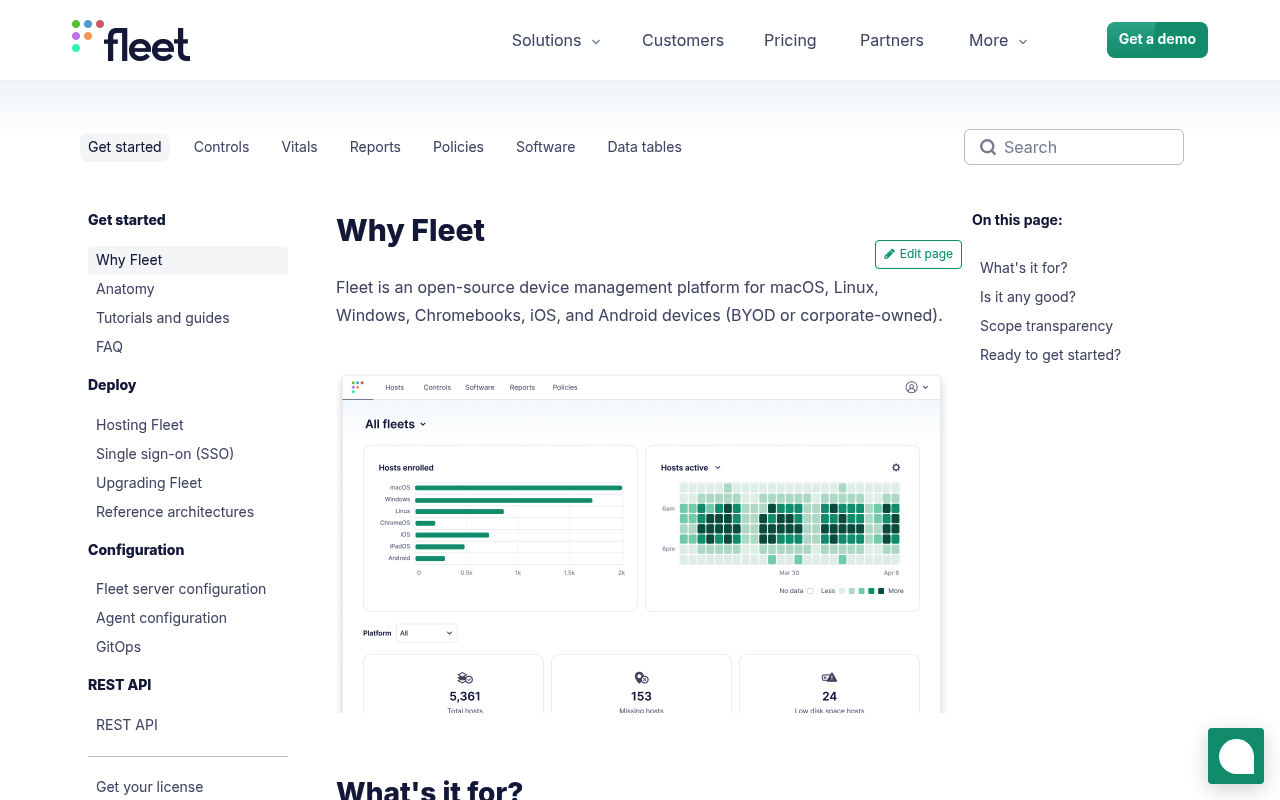
Task: Go to Upgrading Fleet in the sidebar
Action: [149, 483]
